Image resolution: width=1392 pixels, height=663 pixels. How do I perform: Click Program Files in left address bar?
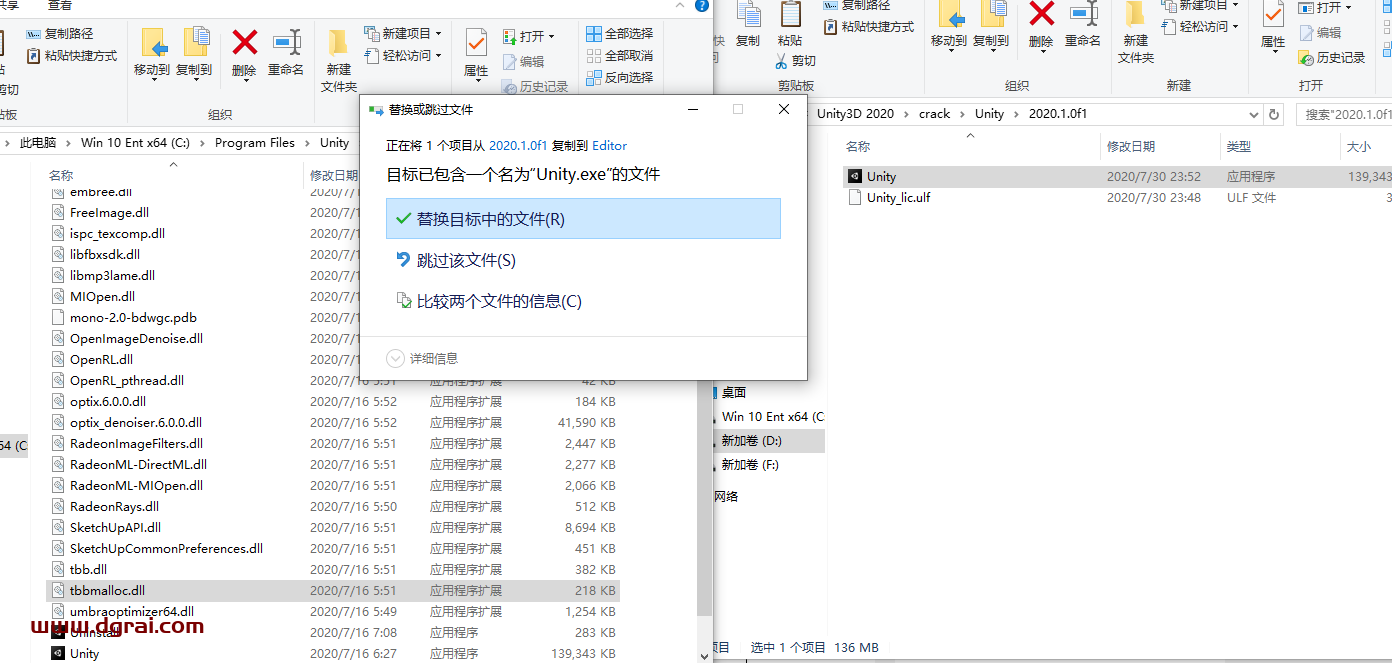pyautogui.click(x=255, y=143)
